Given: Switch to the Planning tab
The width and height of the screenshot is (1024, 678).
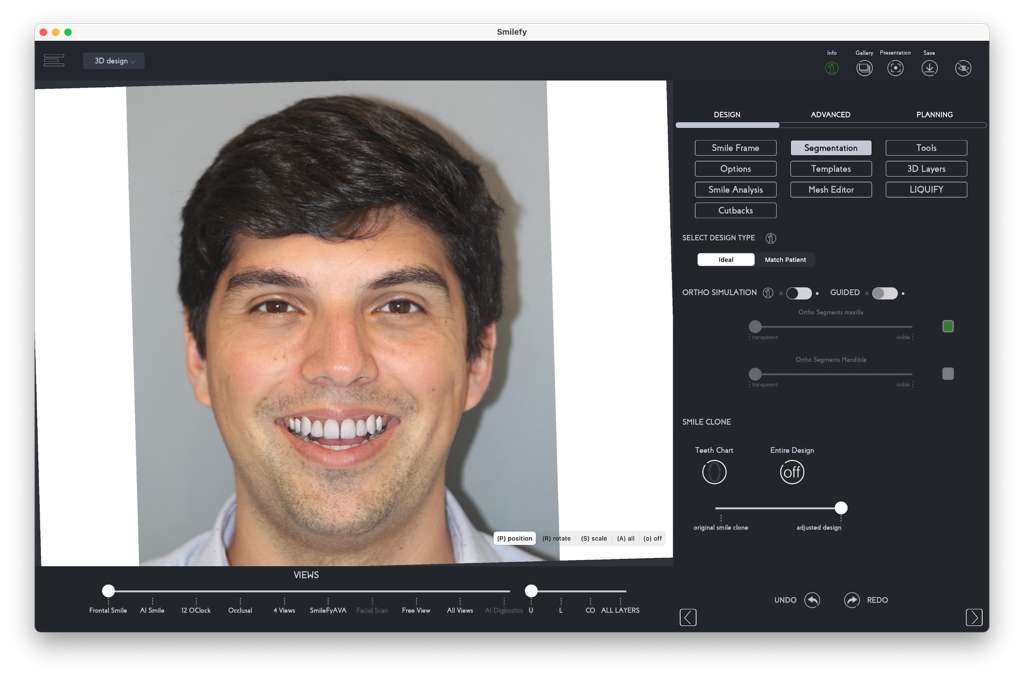Looking at the screenshot, I should tap(934, 115).
